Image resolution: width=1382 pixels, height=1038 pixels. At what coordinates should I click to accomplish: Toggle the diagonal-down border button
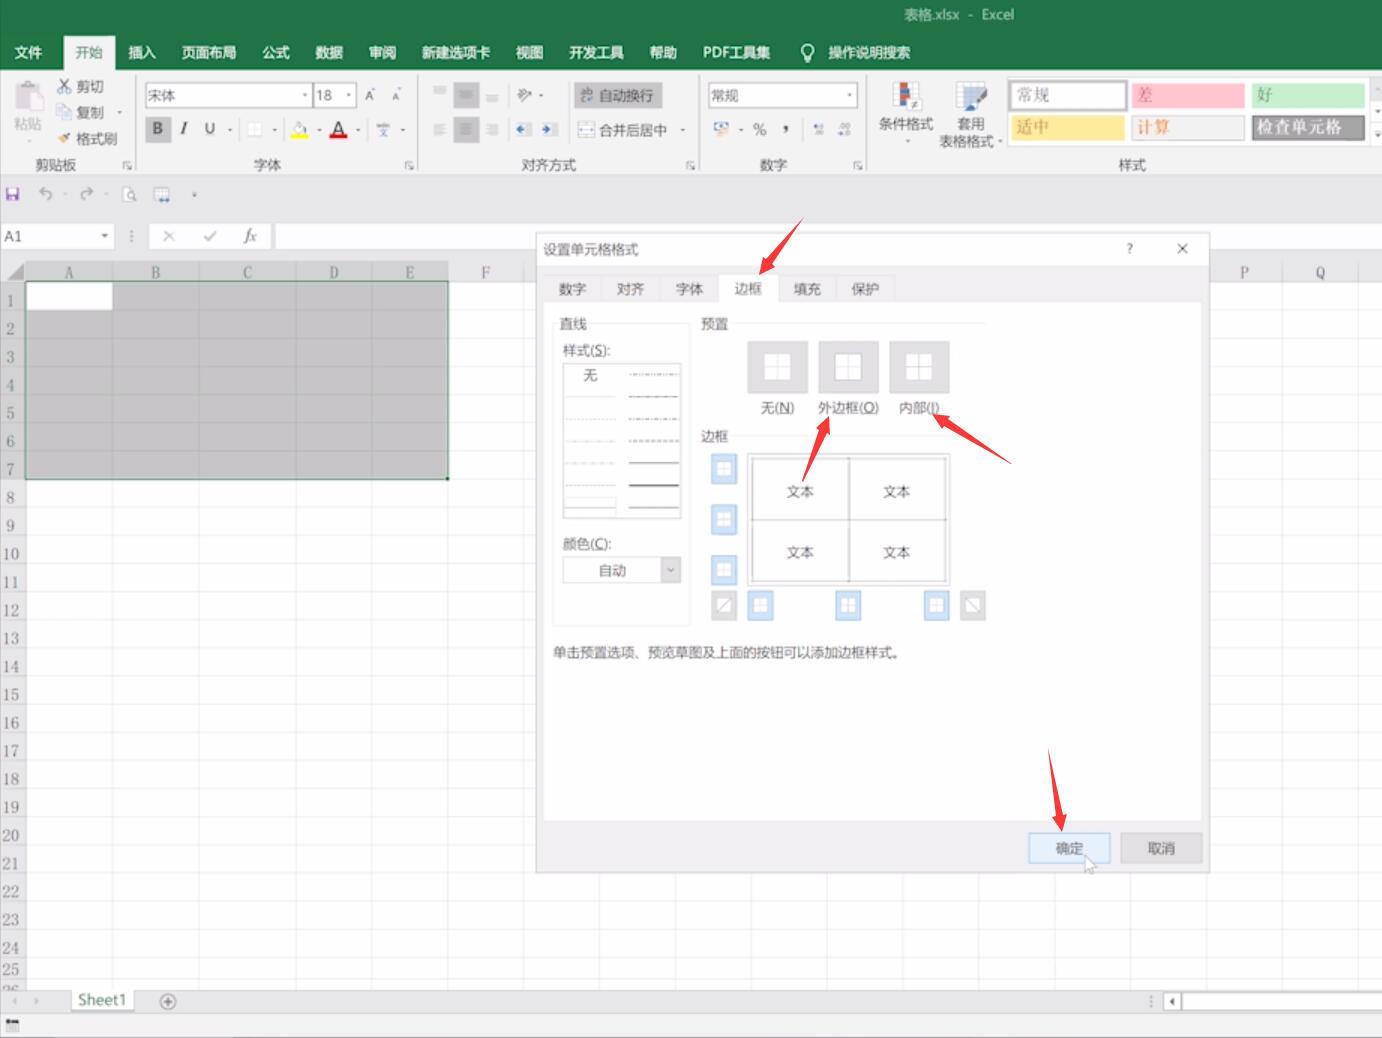tap(972, 605)
